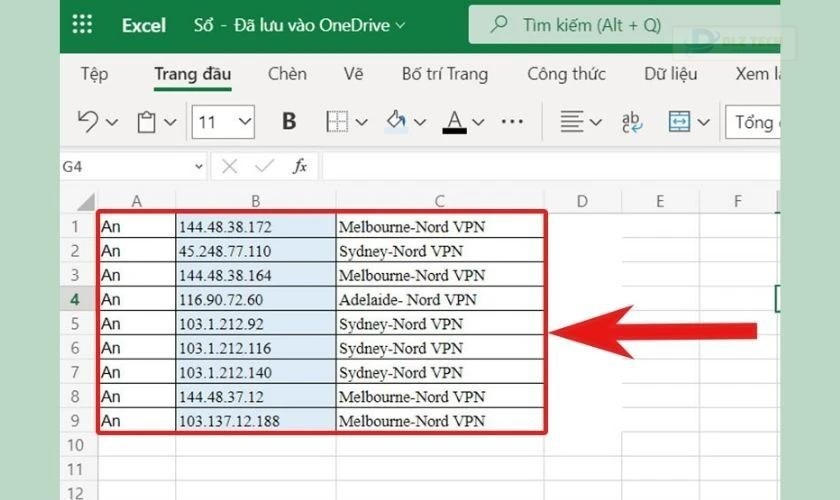This screenshot has width=840, height=500.
Task: Expand the Font color dropdown arrow
Action: click(x=478, y=123)
